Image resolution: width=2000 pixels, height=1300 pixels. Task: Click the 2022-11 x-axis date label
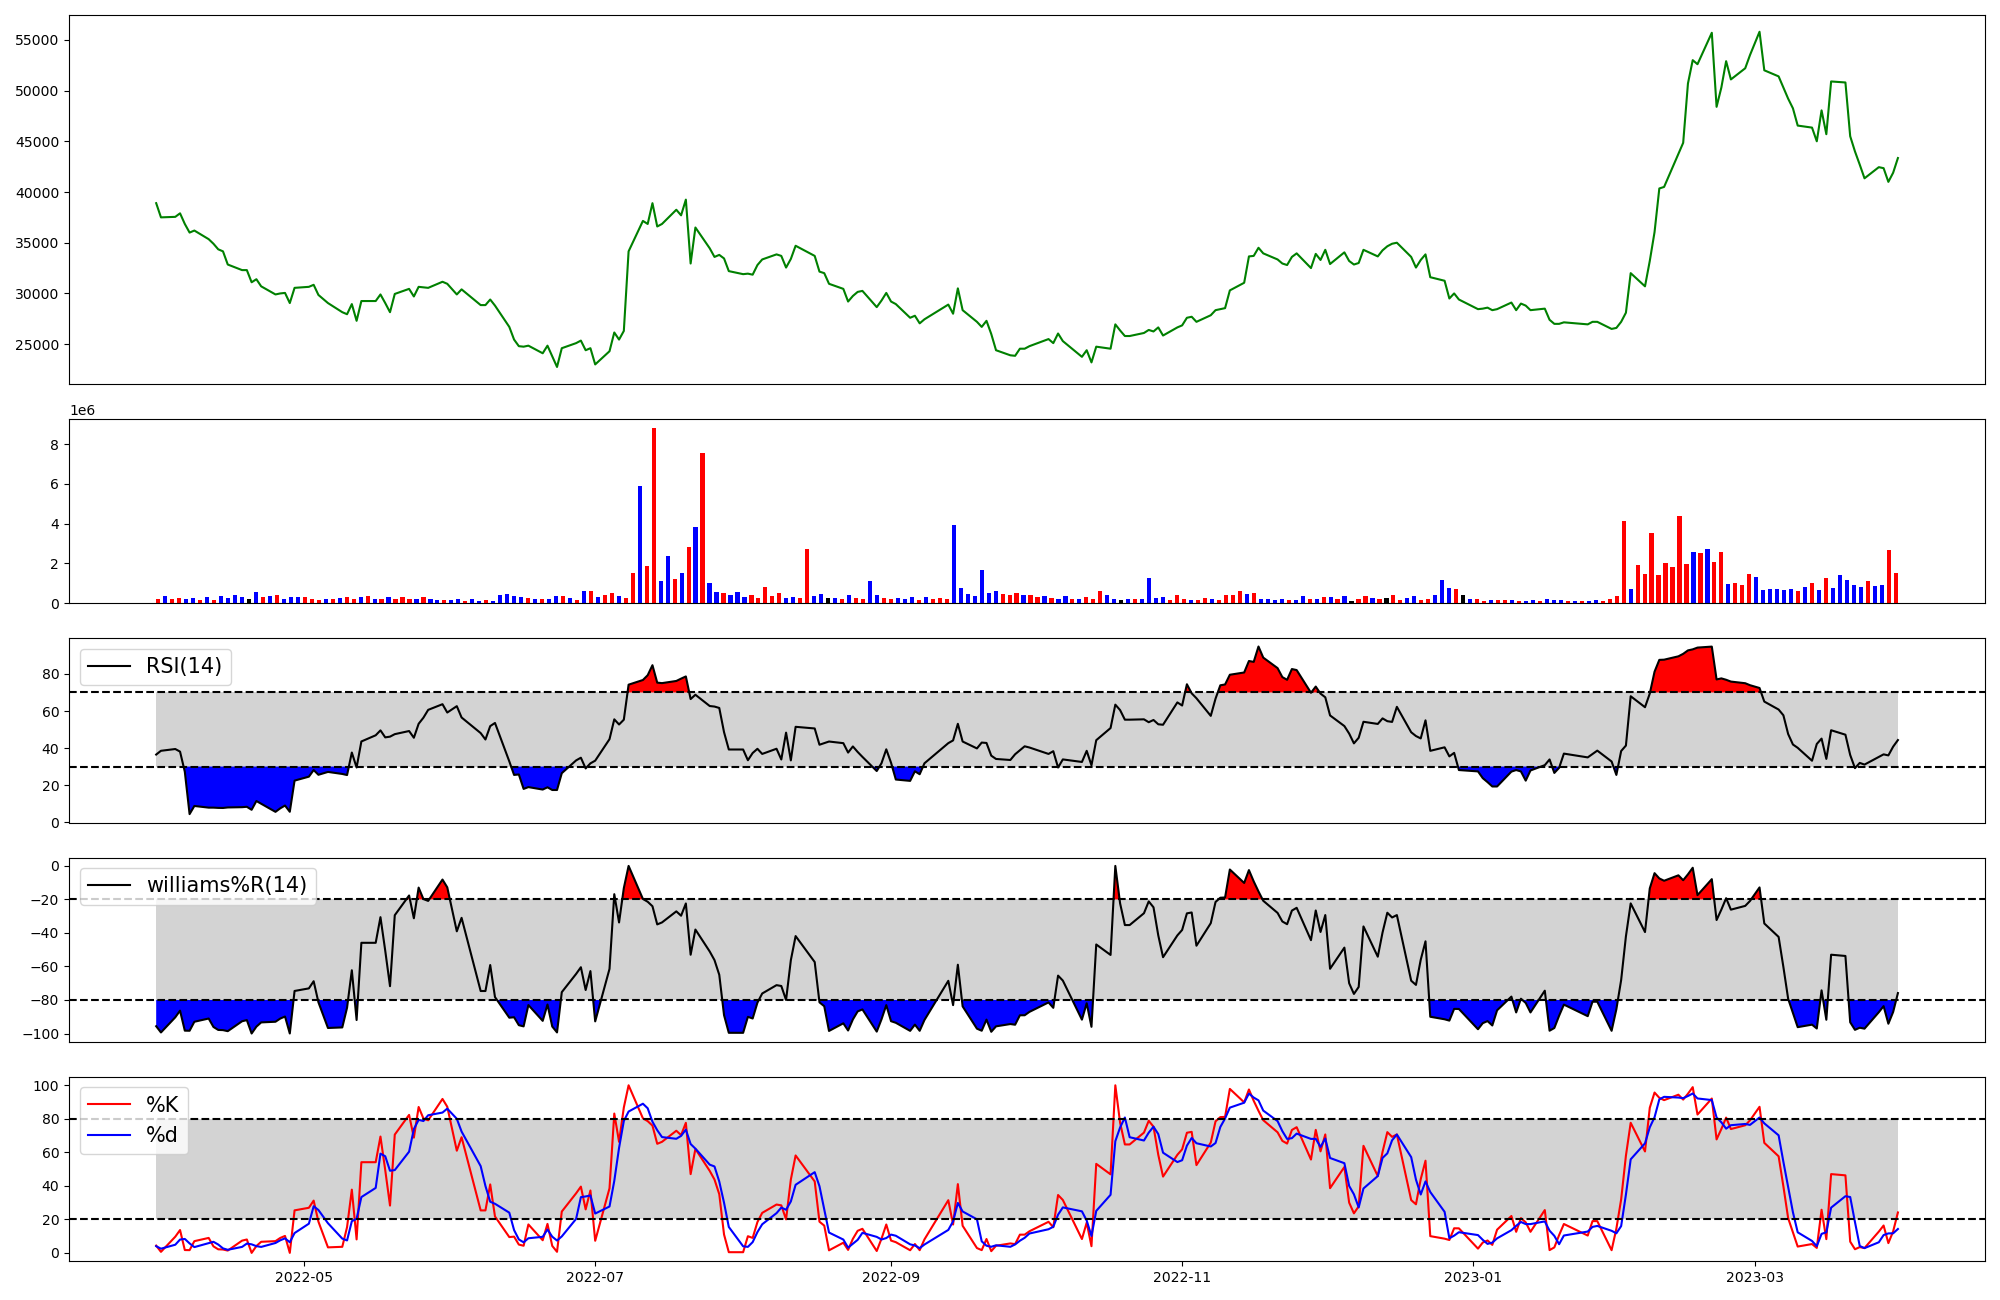tap(1182, 1277)
